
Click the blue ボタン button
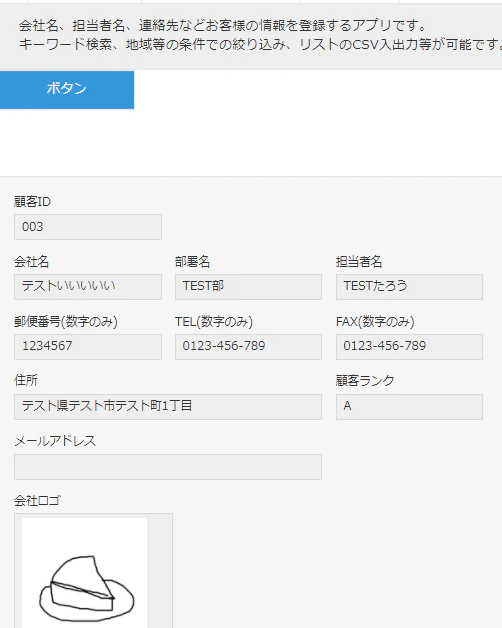[67, 90]
